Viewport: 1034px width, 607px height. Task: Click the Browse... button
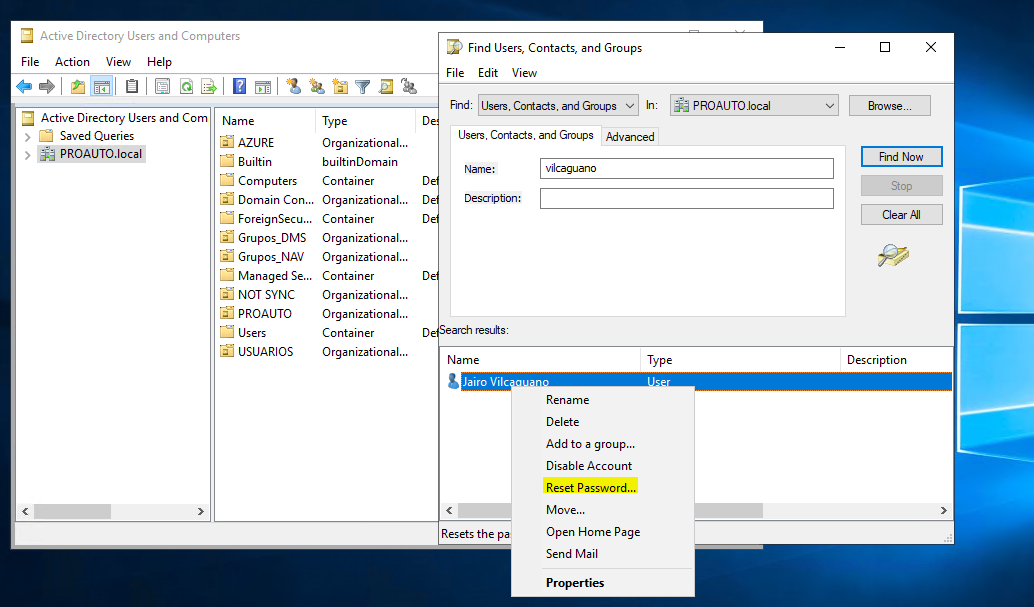(890, 106)
